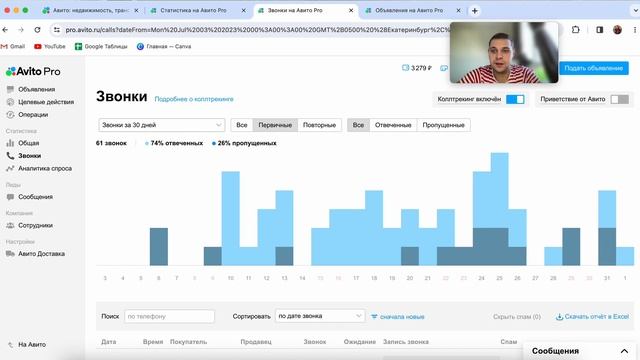This screenshot has height=360, width=640.
Task: Open the YouTube bookmark
Action: tap(50, 47)
